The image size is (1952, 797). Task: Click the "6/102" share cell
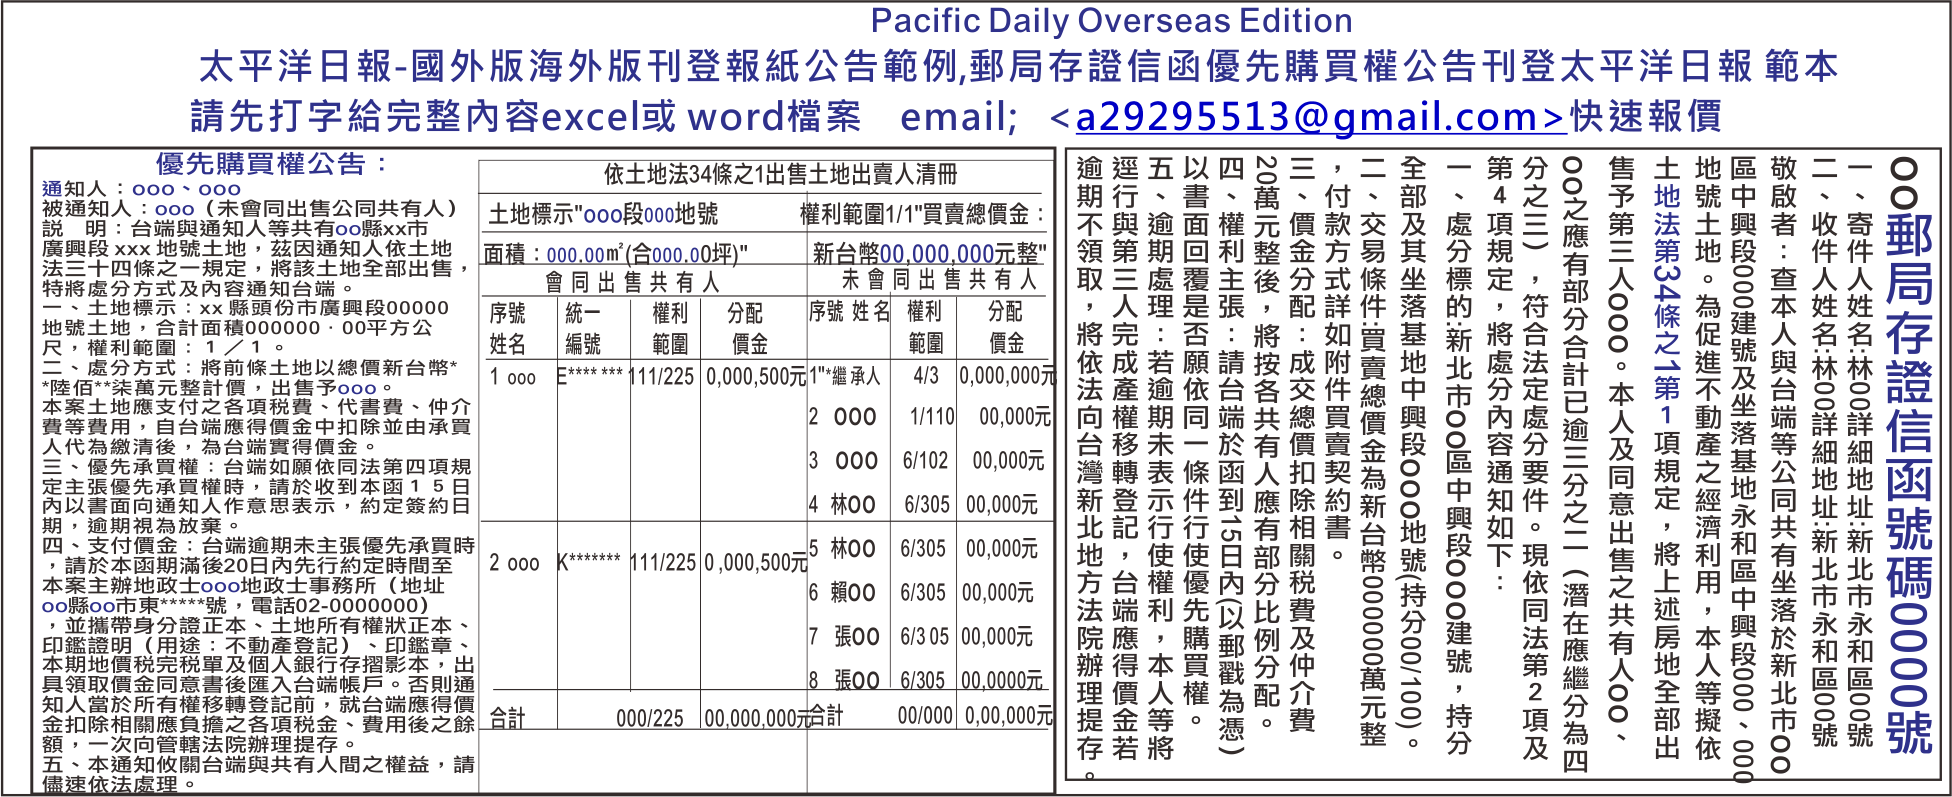925,460
